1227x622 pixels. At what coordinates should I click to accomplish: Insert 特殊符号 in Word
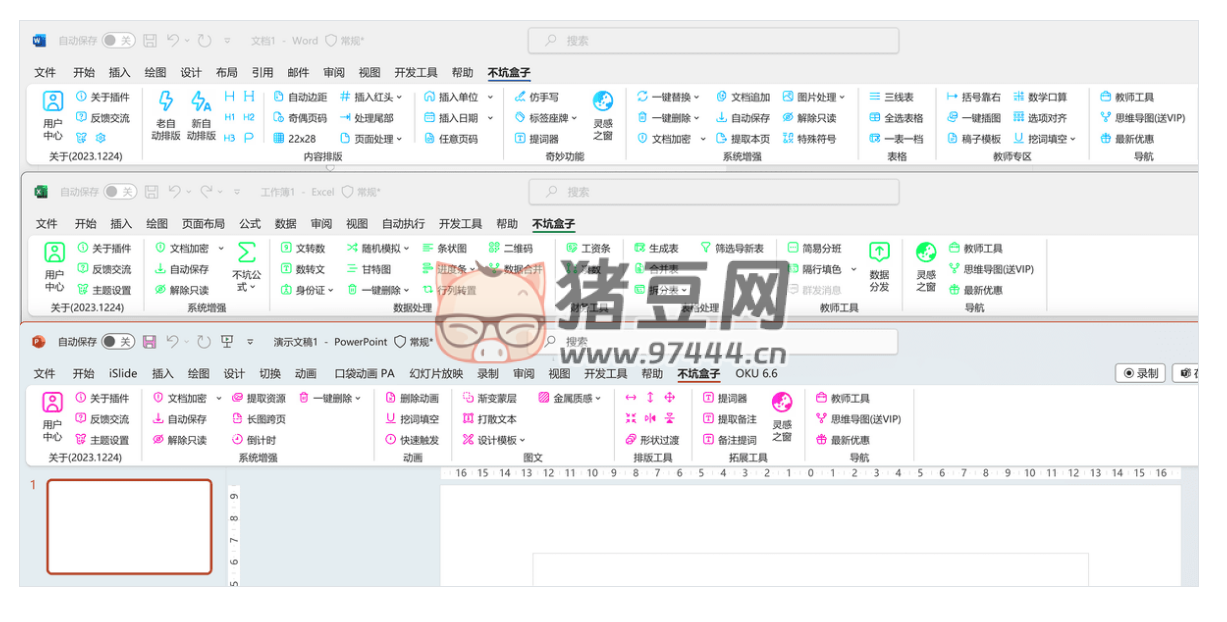tap(809, 139)
